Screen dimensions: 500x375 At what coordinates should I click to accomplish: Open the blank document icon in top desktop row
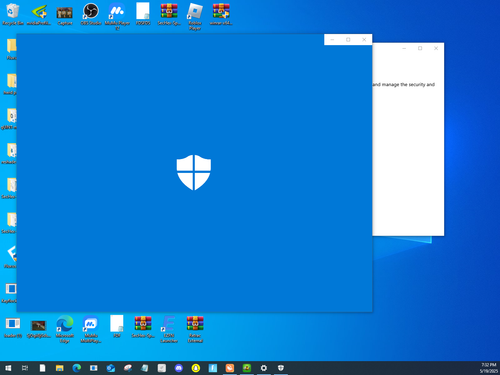(x=143, y=14)
